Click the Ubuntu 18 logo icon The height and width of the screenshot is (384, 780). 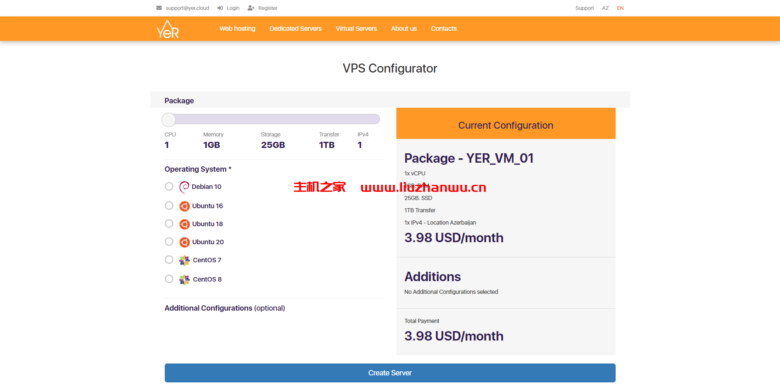click(184, 224)
